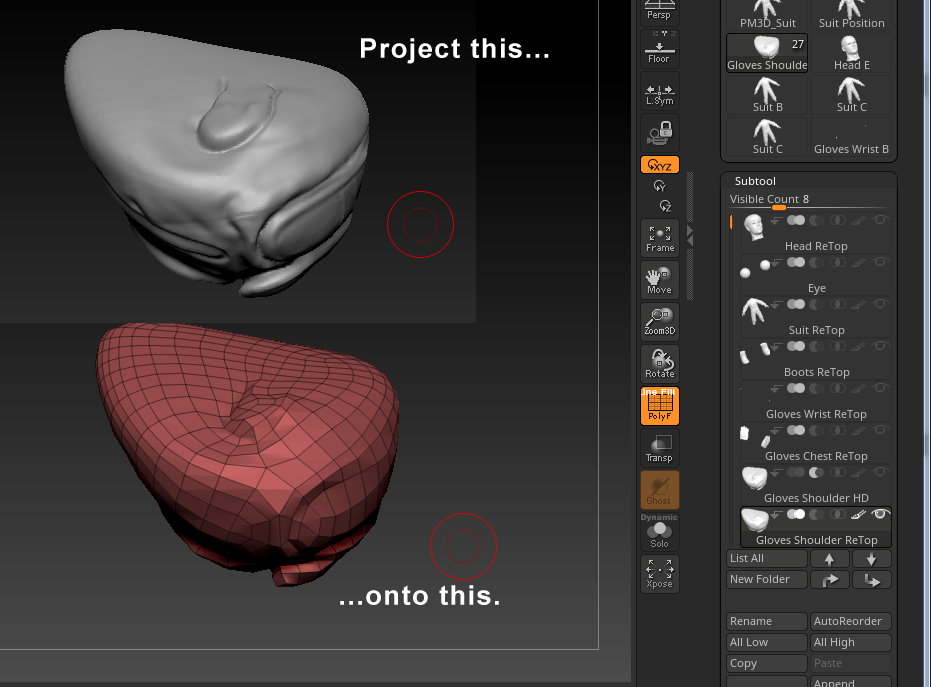Select the Y-axis rotation icon

point(660,186)
